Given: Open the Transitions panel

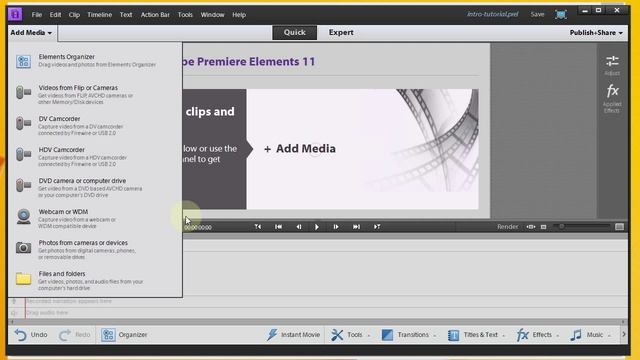Looking at the screenshot, I should pyautogui.click(x=409, y=335).
